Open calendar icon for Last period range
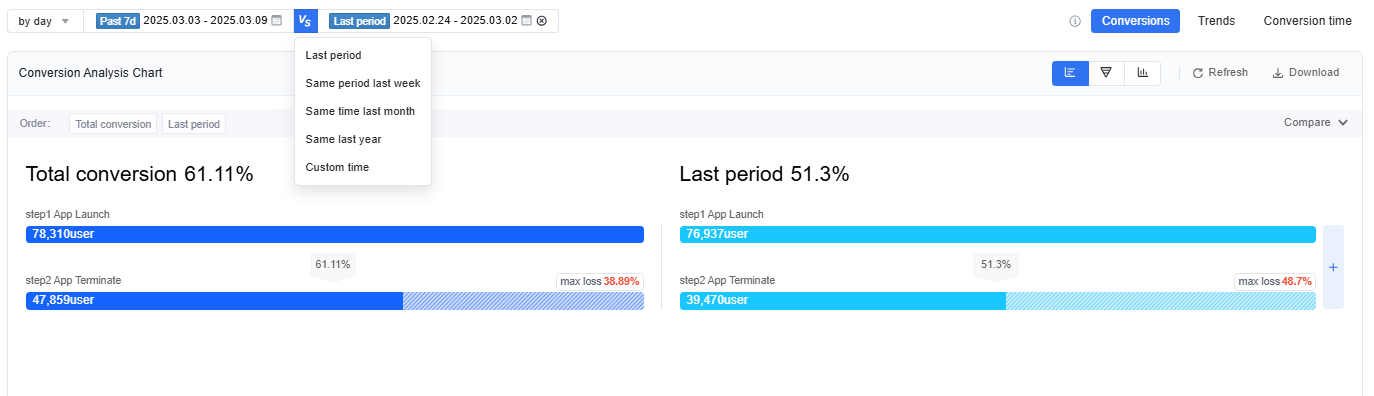 coord(526,21)
